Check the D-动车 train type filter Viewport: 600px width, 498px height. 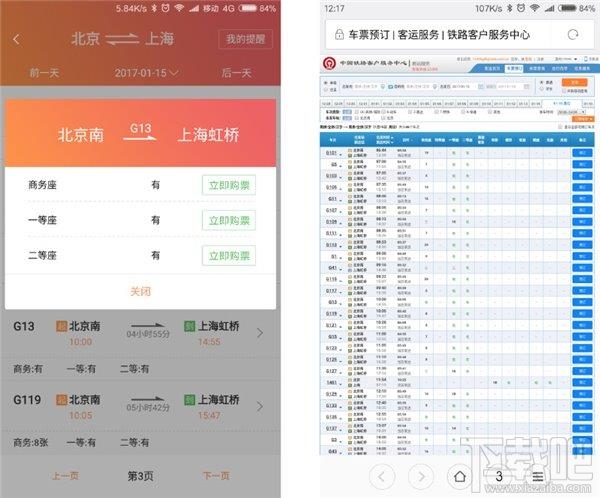point(383,112)
